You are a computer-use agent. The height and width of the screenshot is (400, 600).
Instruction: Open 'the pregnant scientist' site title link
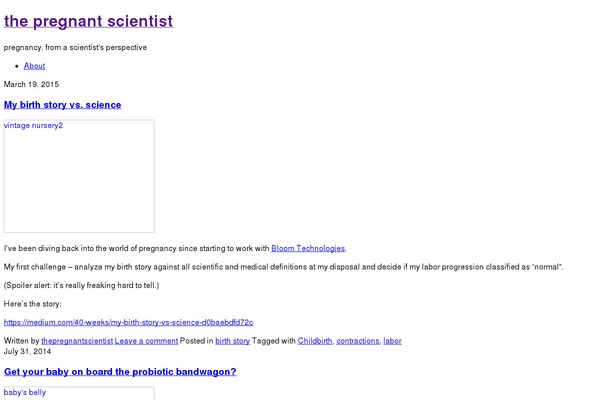(x=88, y=21)
